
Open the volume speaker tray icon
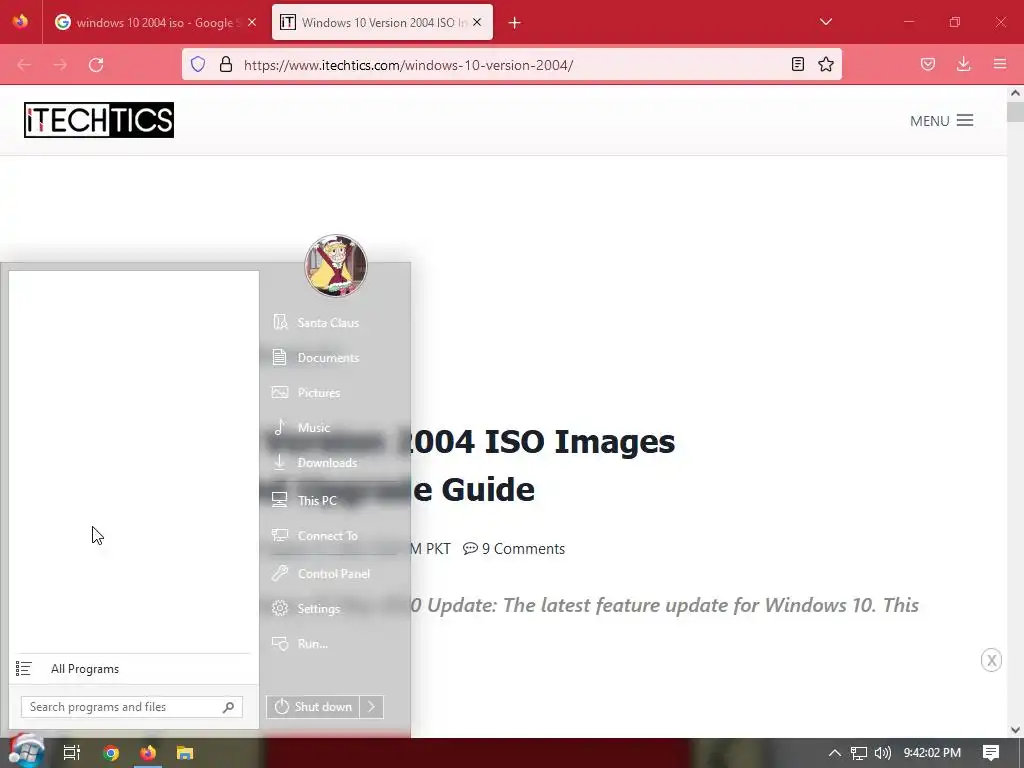click(882, 753)
